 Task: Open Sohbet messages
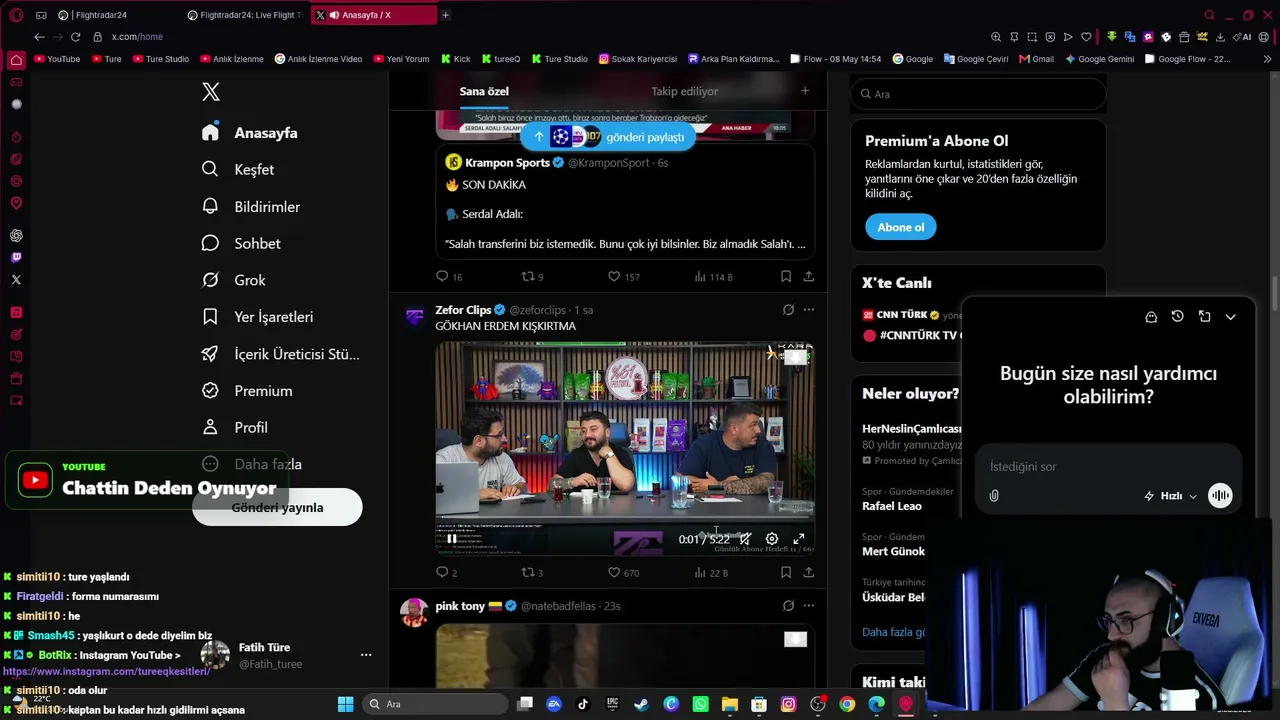[x=241, y=244]
